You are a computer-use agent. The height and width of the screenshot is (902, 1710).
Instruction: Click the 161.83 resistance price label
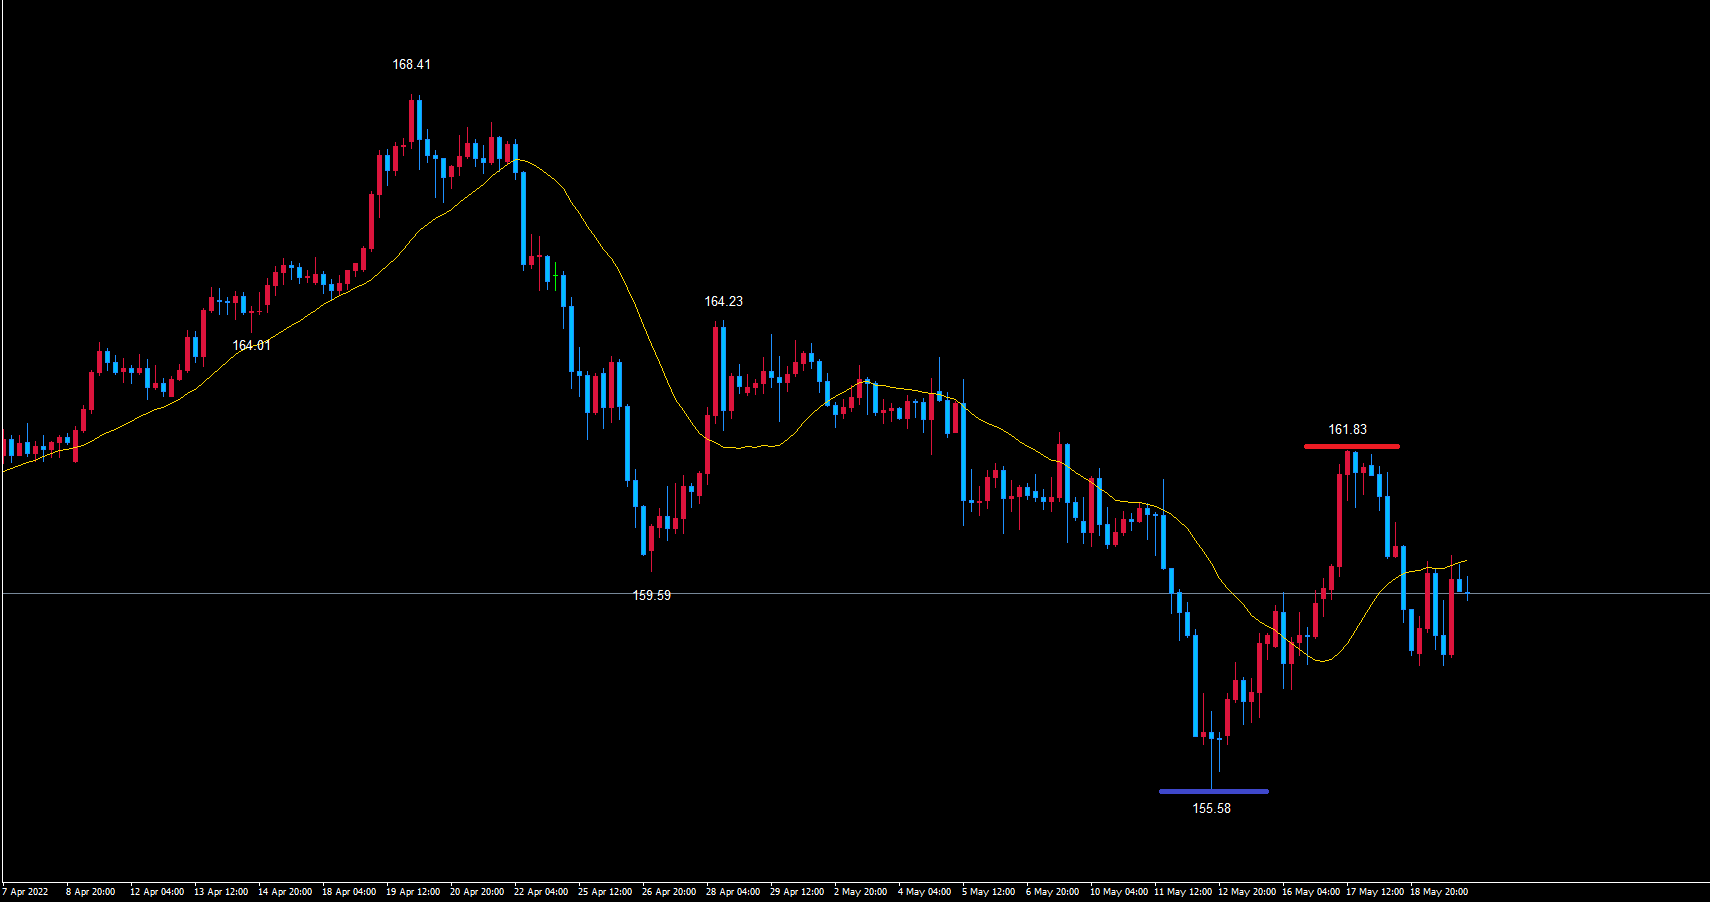(x=1347, y=430)
